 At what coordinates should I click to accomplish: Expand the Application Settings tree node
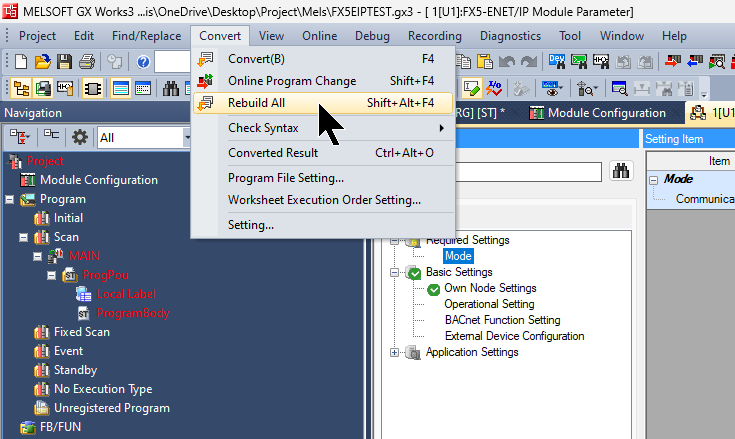tap(395, 352)
